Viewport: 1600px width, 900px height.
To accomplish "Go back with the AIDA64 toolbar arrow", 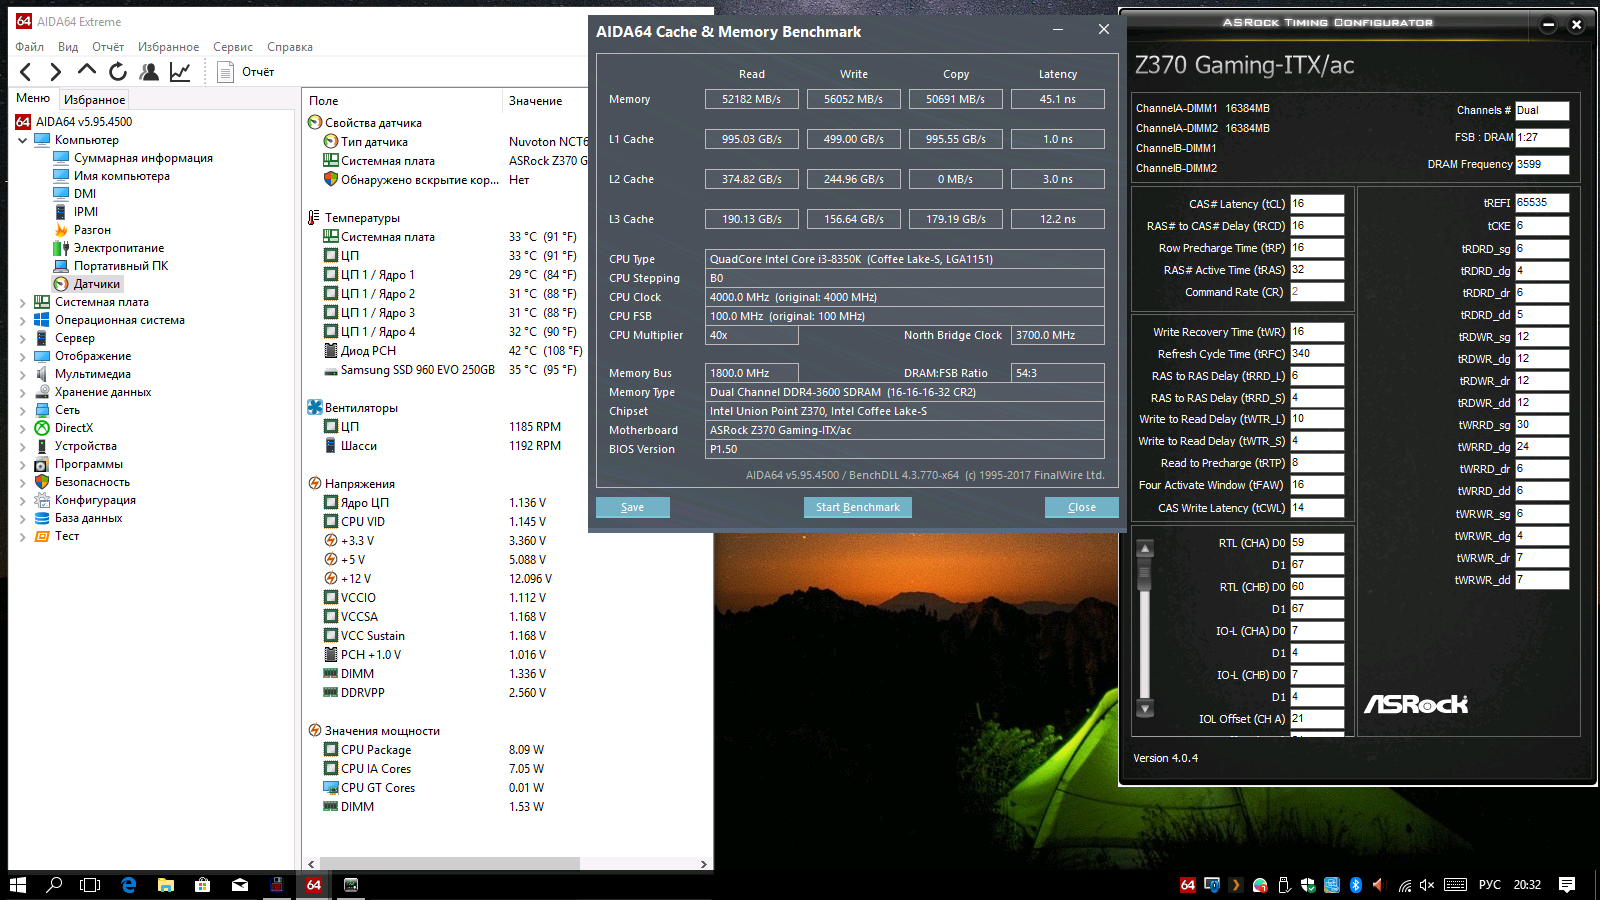I will [26, 72].
